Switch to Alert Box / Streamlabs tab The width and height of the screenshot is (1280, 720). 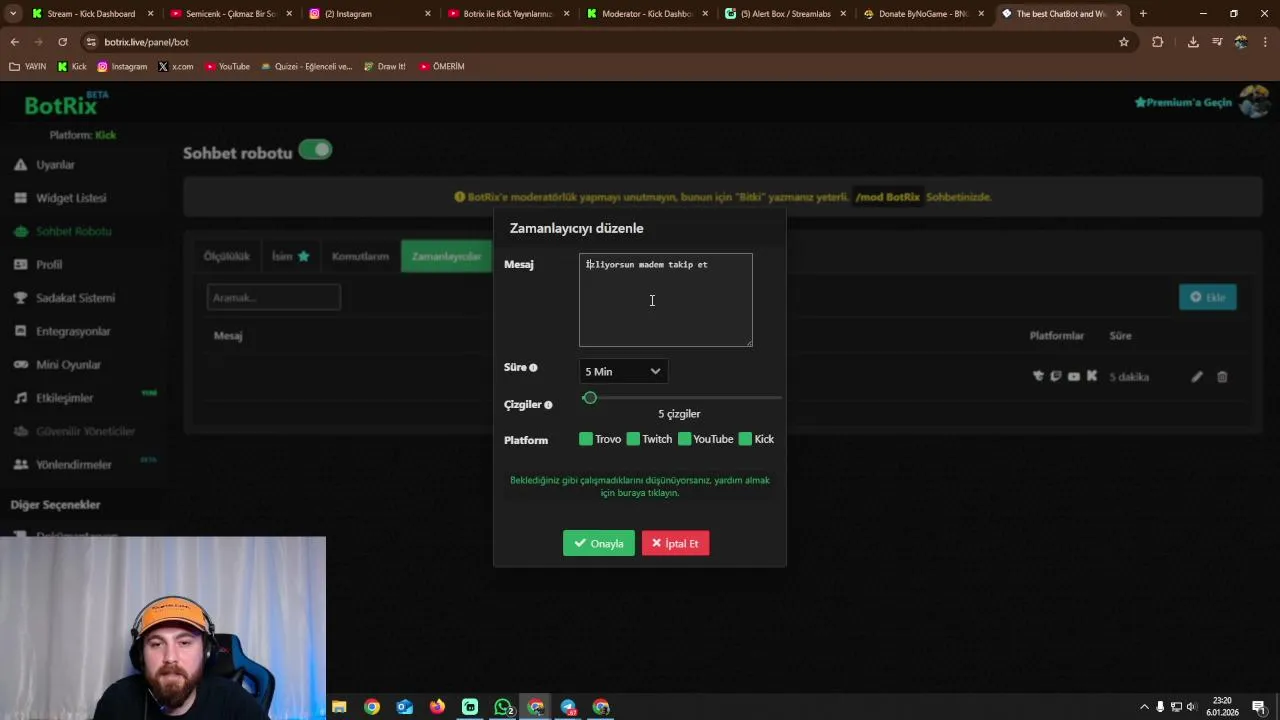(785, 14)
